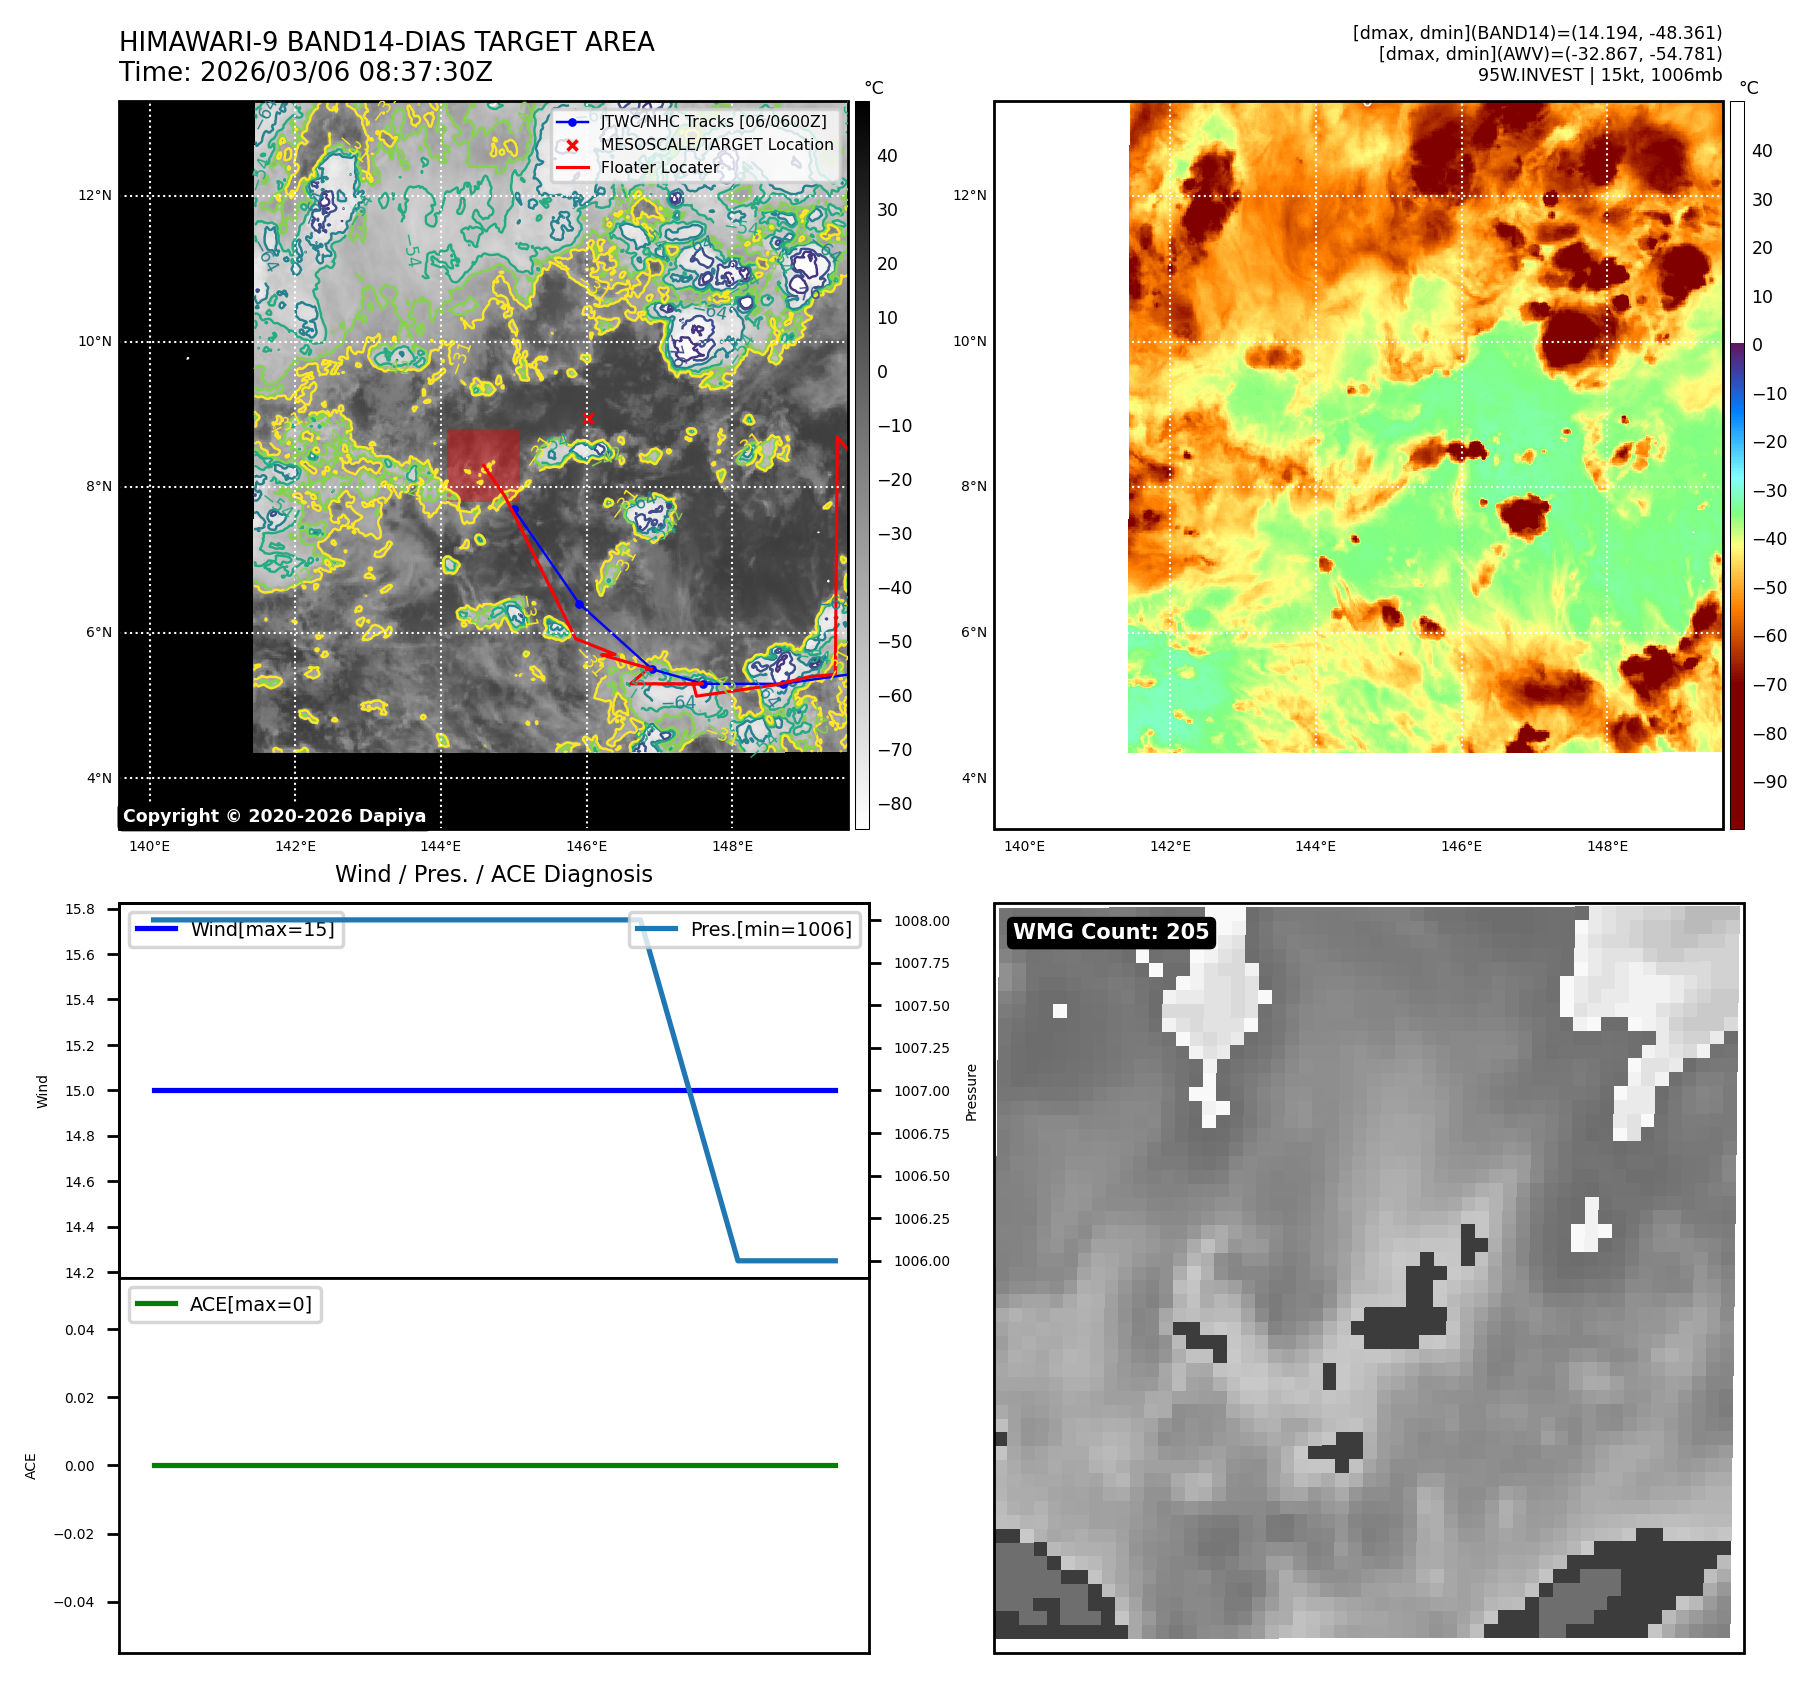
Task: Click the red X icon in the map legend
Action: click(572, 145)
